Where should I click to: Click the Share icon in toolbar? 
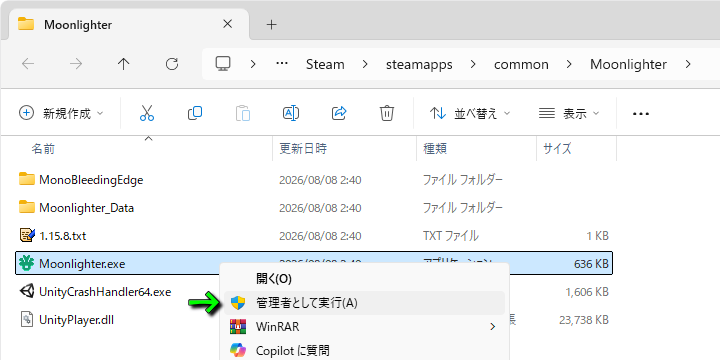pyautogui.click(x=339, y=113)
